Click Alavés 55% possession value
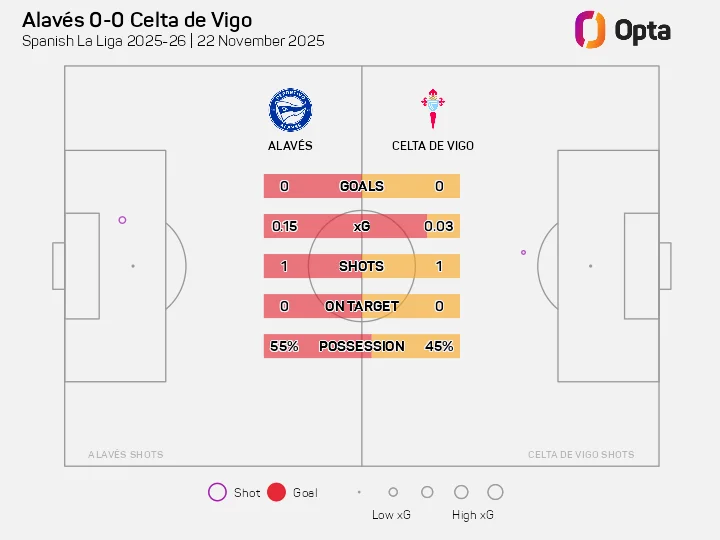Image resolution: width=720 pixels, height=540 pixels. (x=284, y=346)
